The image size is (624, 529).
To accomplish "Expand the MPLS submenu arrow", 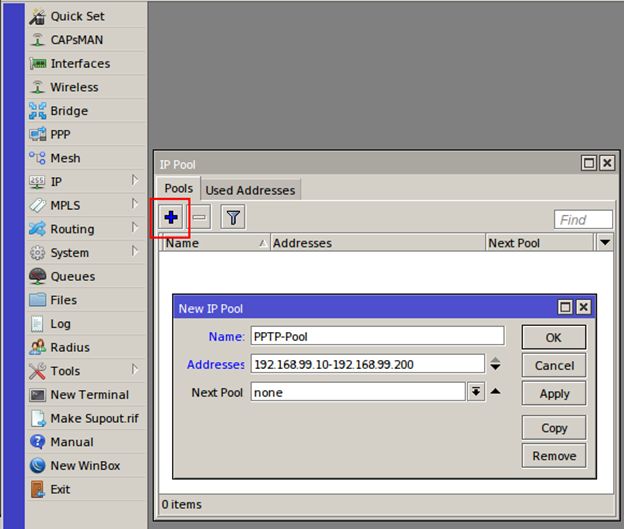I will pyautogui.click(x=135, y=204).
